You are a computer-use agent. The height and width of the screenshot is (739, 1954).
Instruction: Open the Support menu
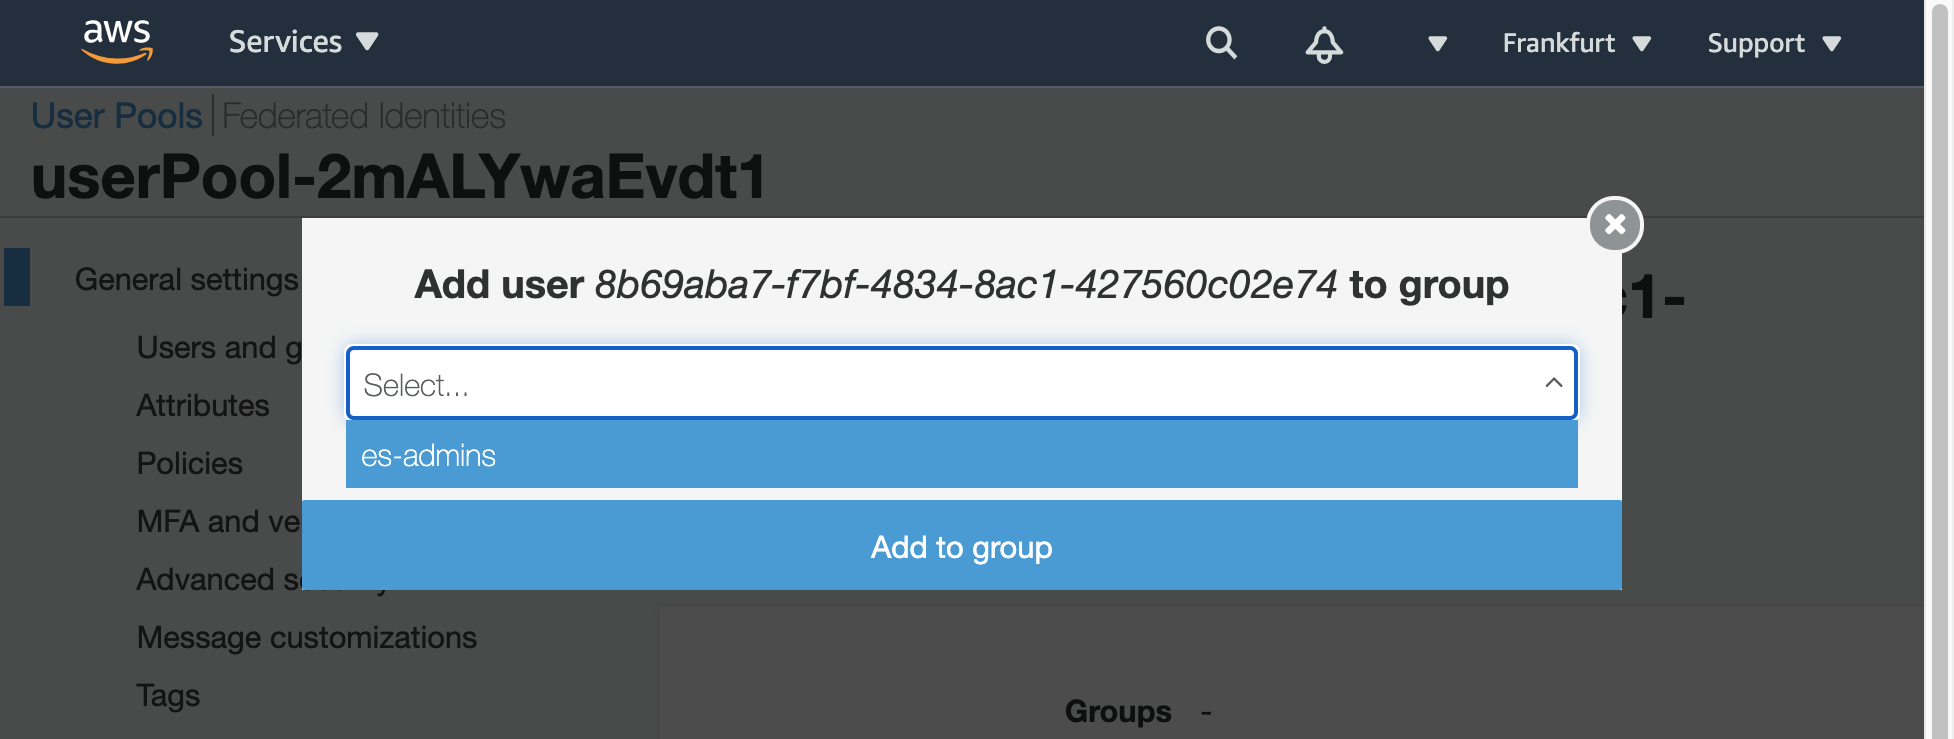coord(1774,44)
